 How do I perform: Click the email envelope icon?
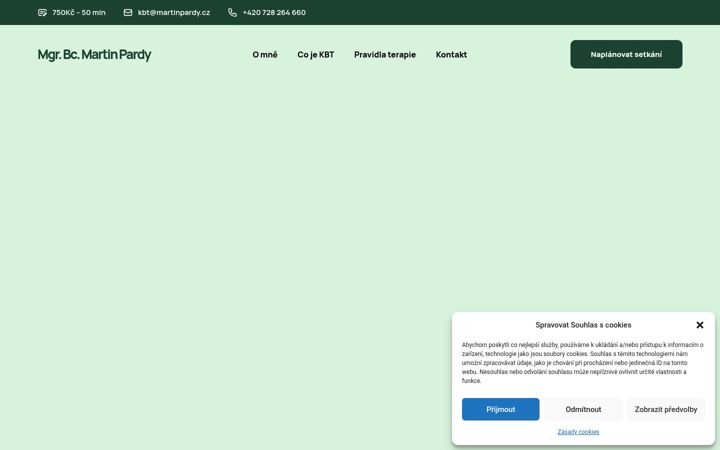click(128, 12)
